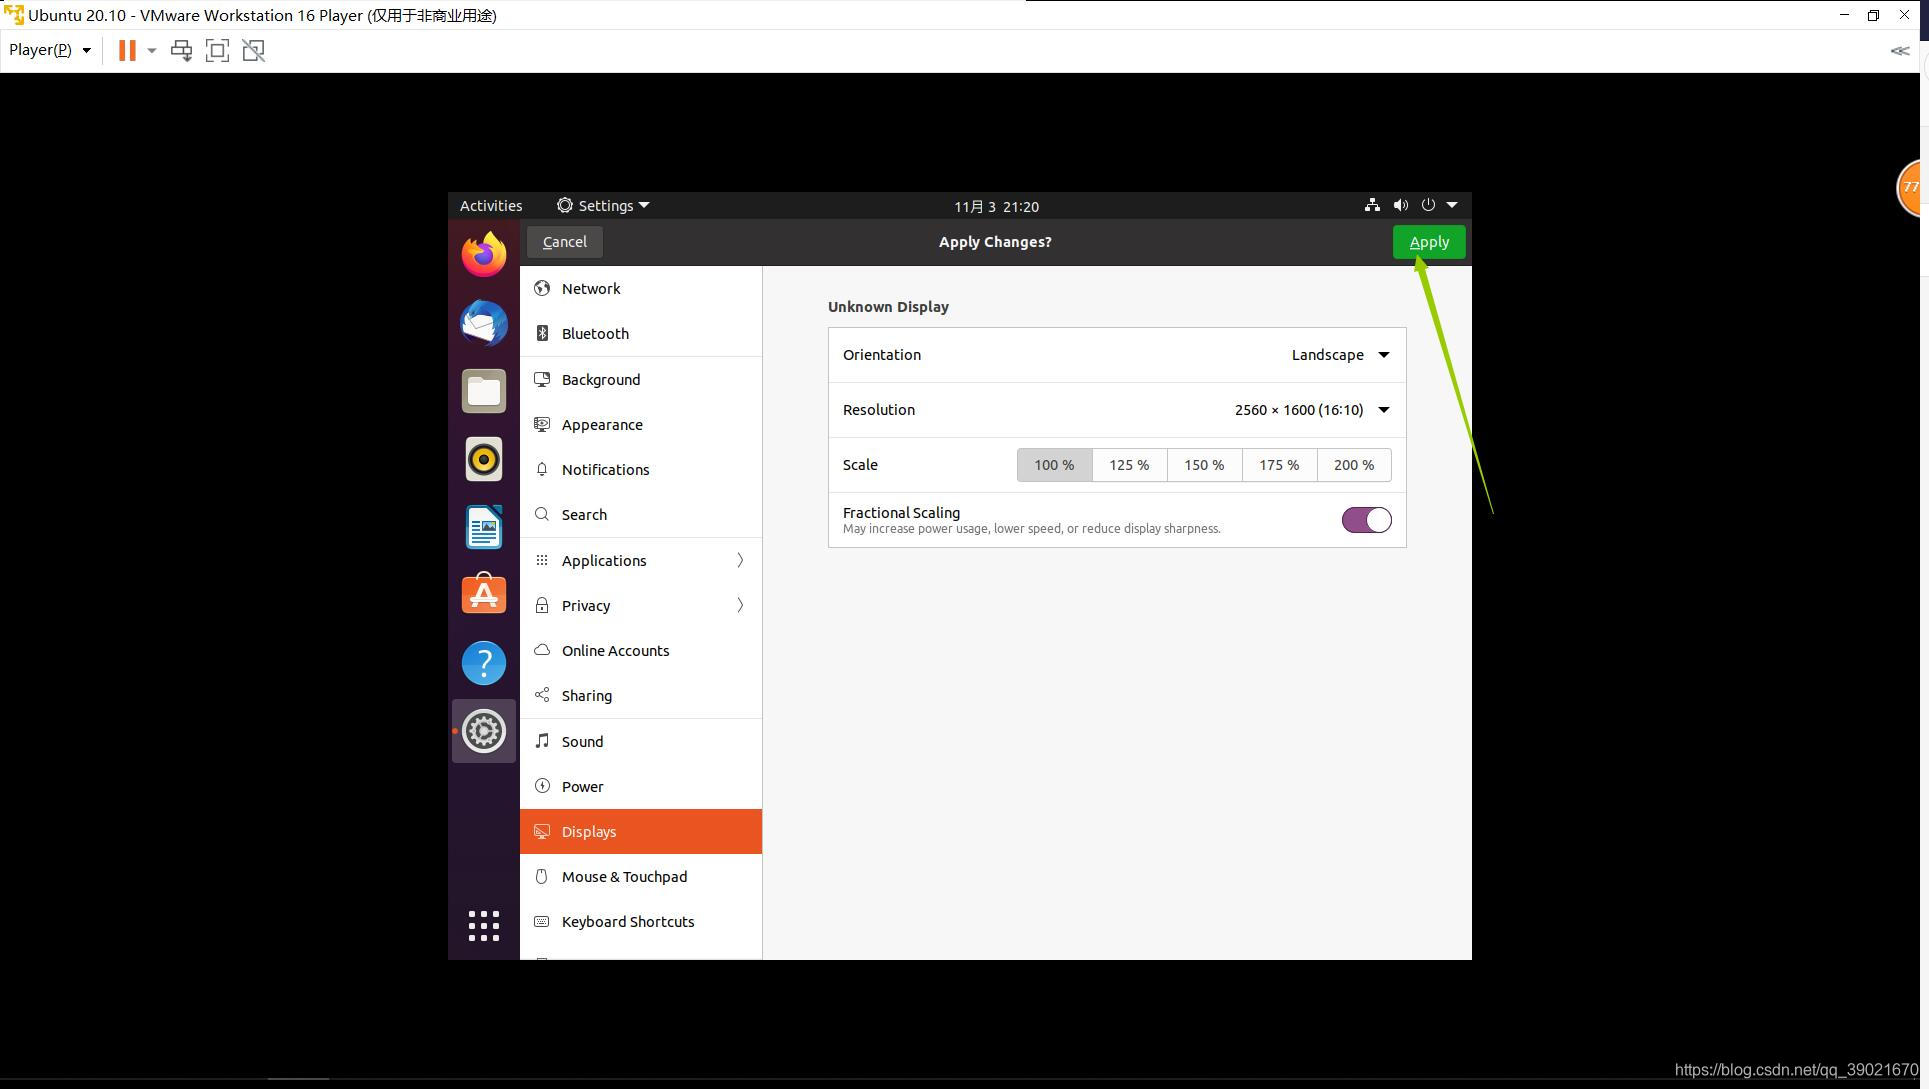
Task: Open the power options arrow beside pause
Action: (x=152, y=50)
